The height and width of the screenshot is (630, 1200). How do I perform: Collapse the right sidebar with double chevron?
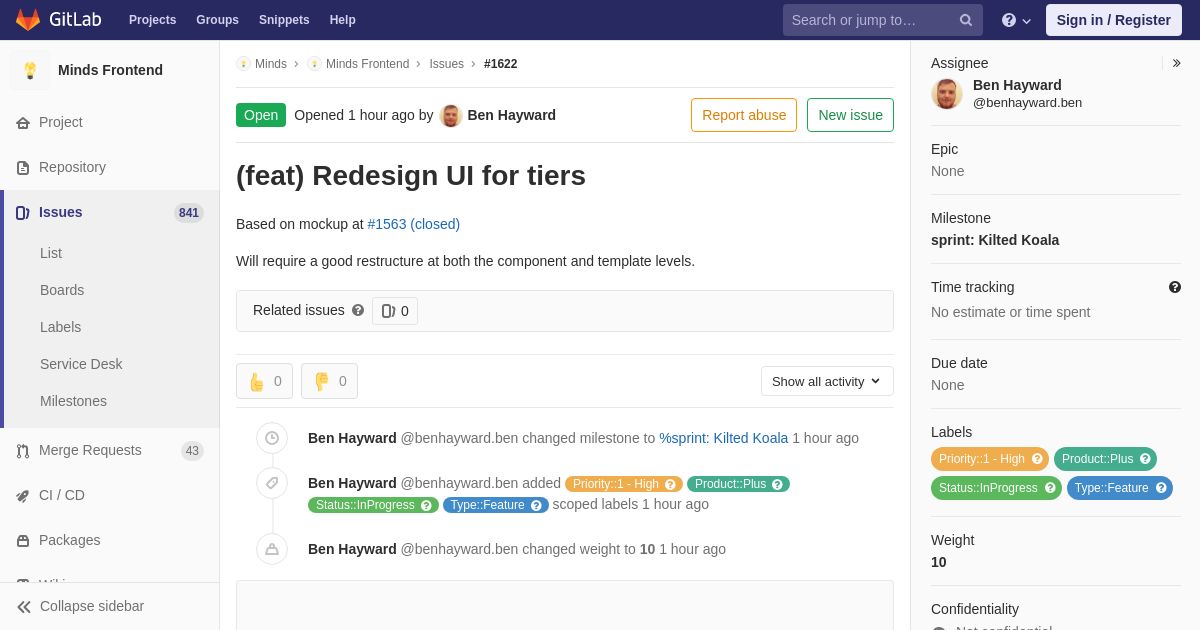pyautogui.click(x=1176, y=63)
